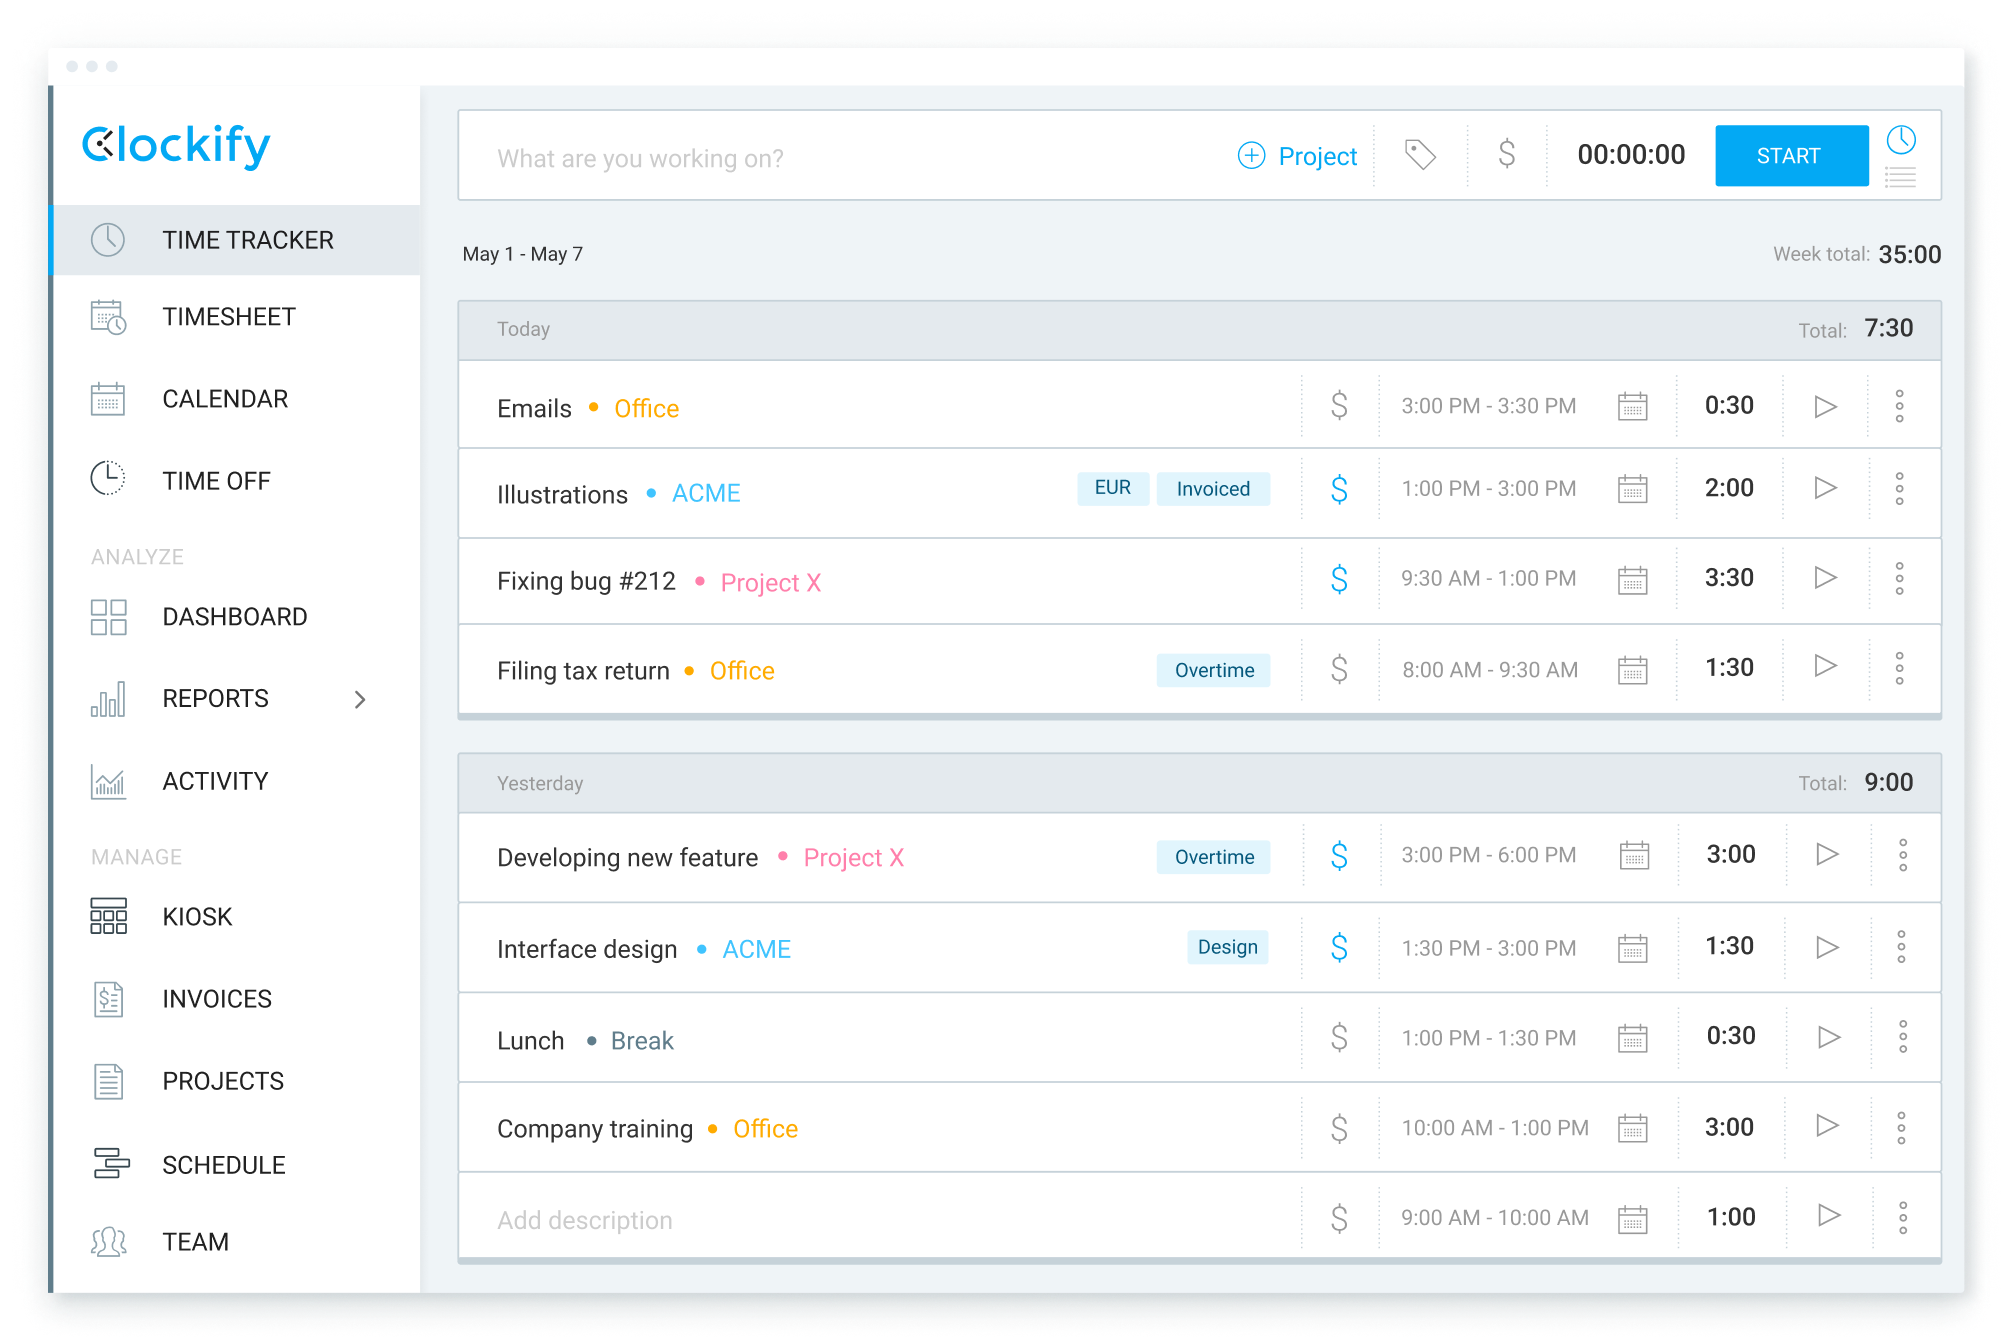Open more options for Company training entry

(x=1901, y=1128)
